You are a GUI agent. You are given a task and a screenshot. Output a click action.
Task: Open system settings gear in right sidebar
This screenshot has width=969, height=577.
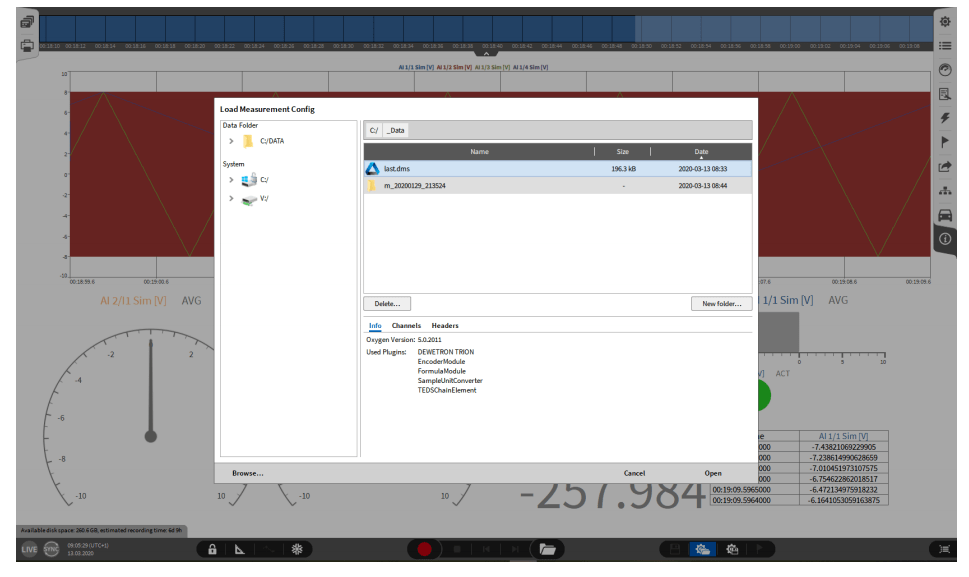pos(944,22)
